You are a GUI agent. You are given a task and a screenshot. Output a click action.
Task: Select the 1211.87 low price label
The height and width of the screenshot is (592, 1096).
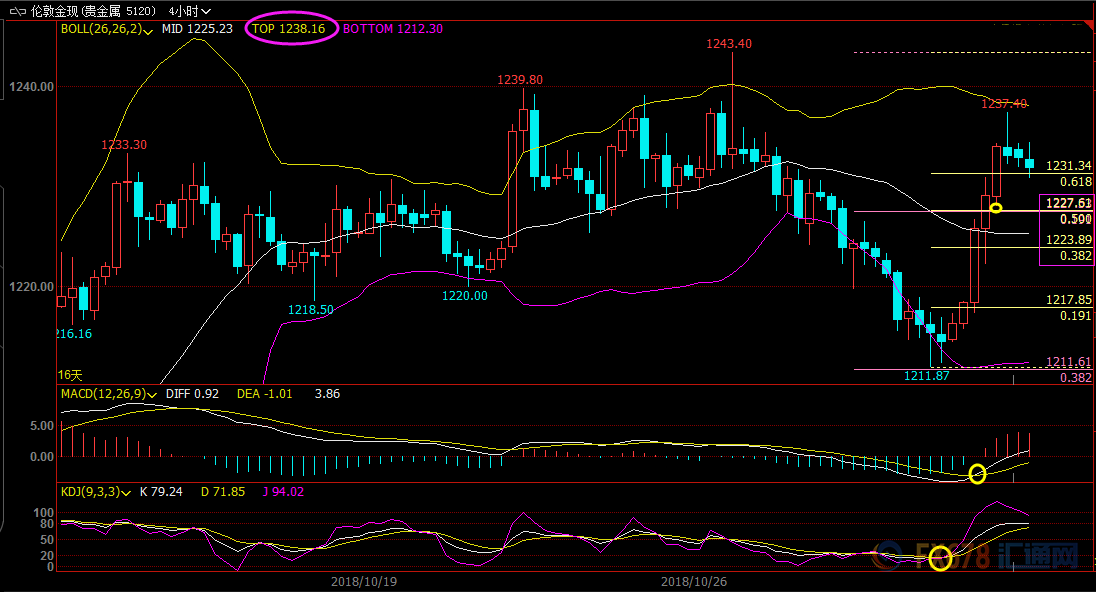point(926,376)
